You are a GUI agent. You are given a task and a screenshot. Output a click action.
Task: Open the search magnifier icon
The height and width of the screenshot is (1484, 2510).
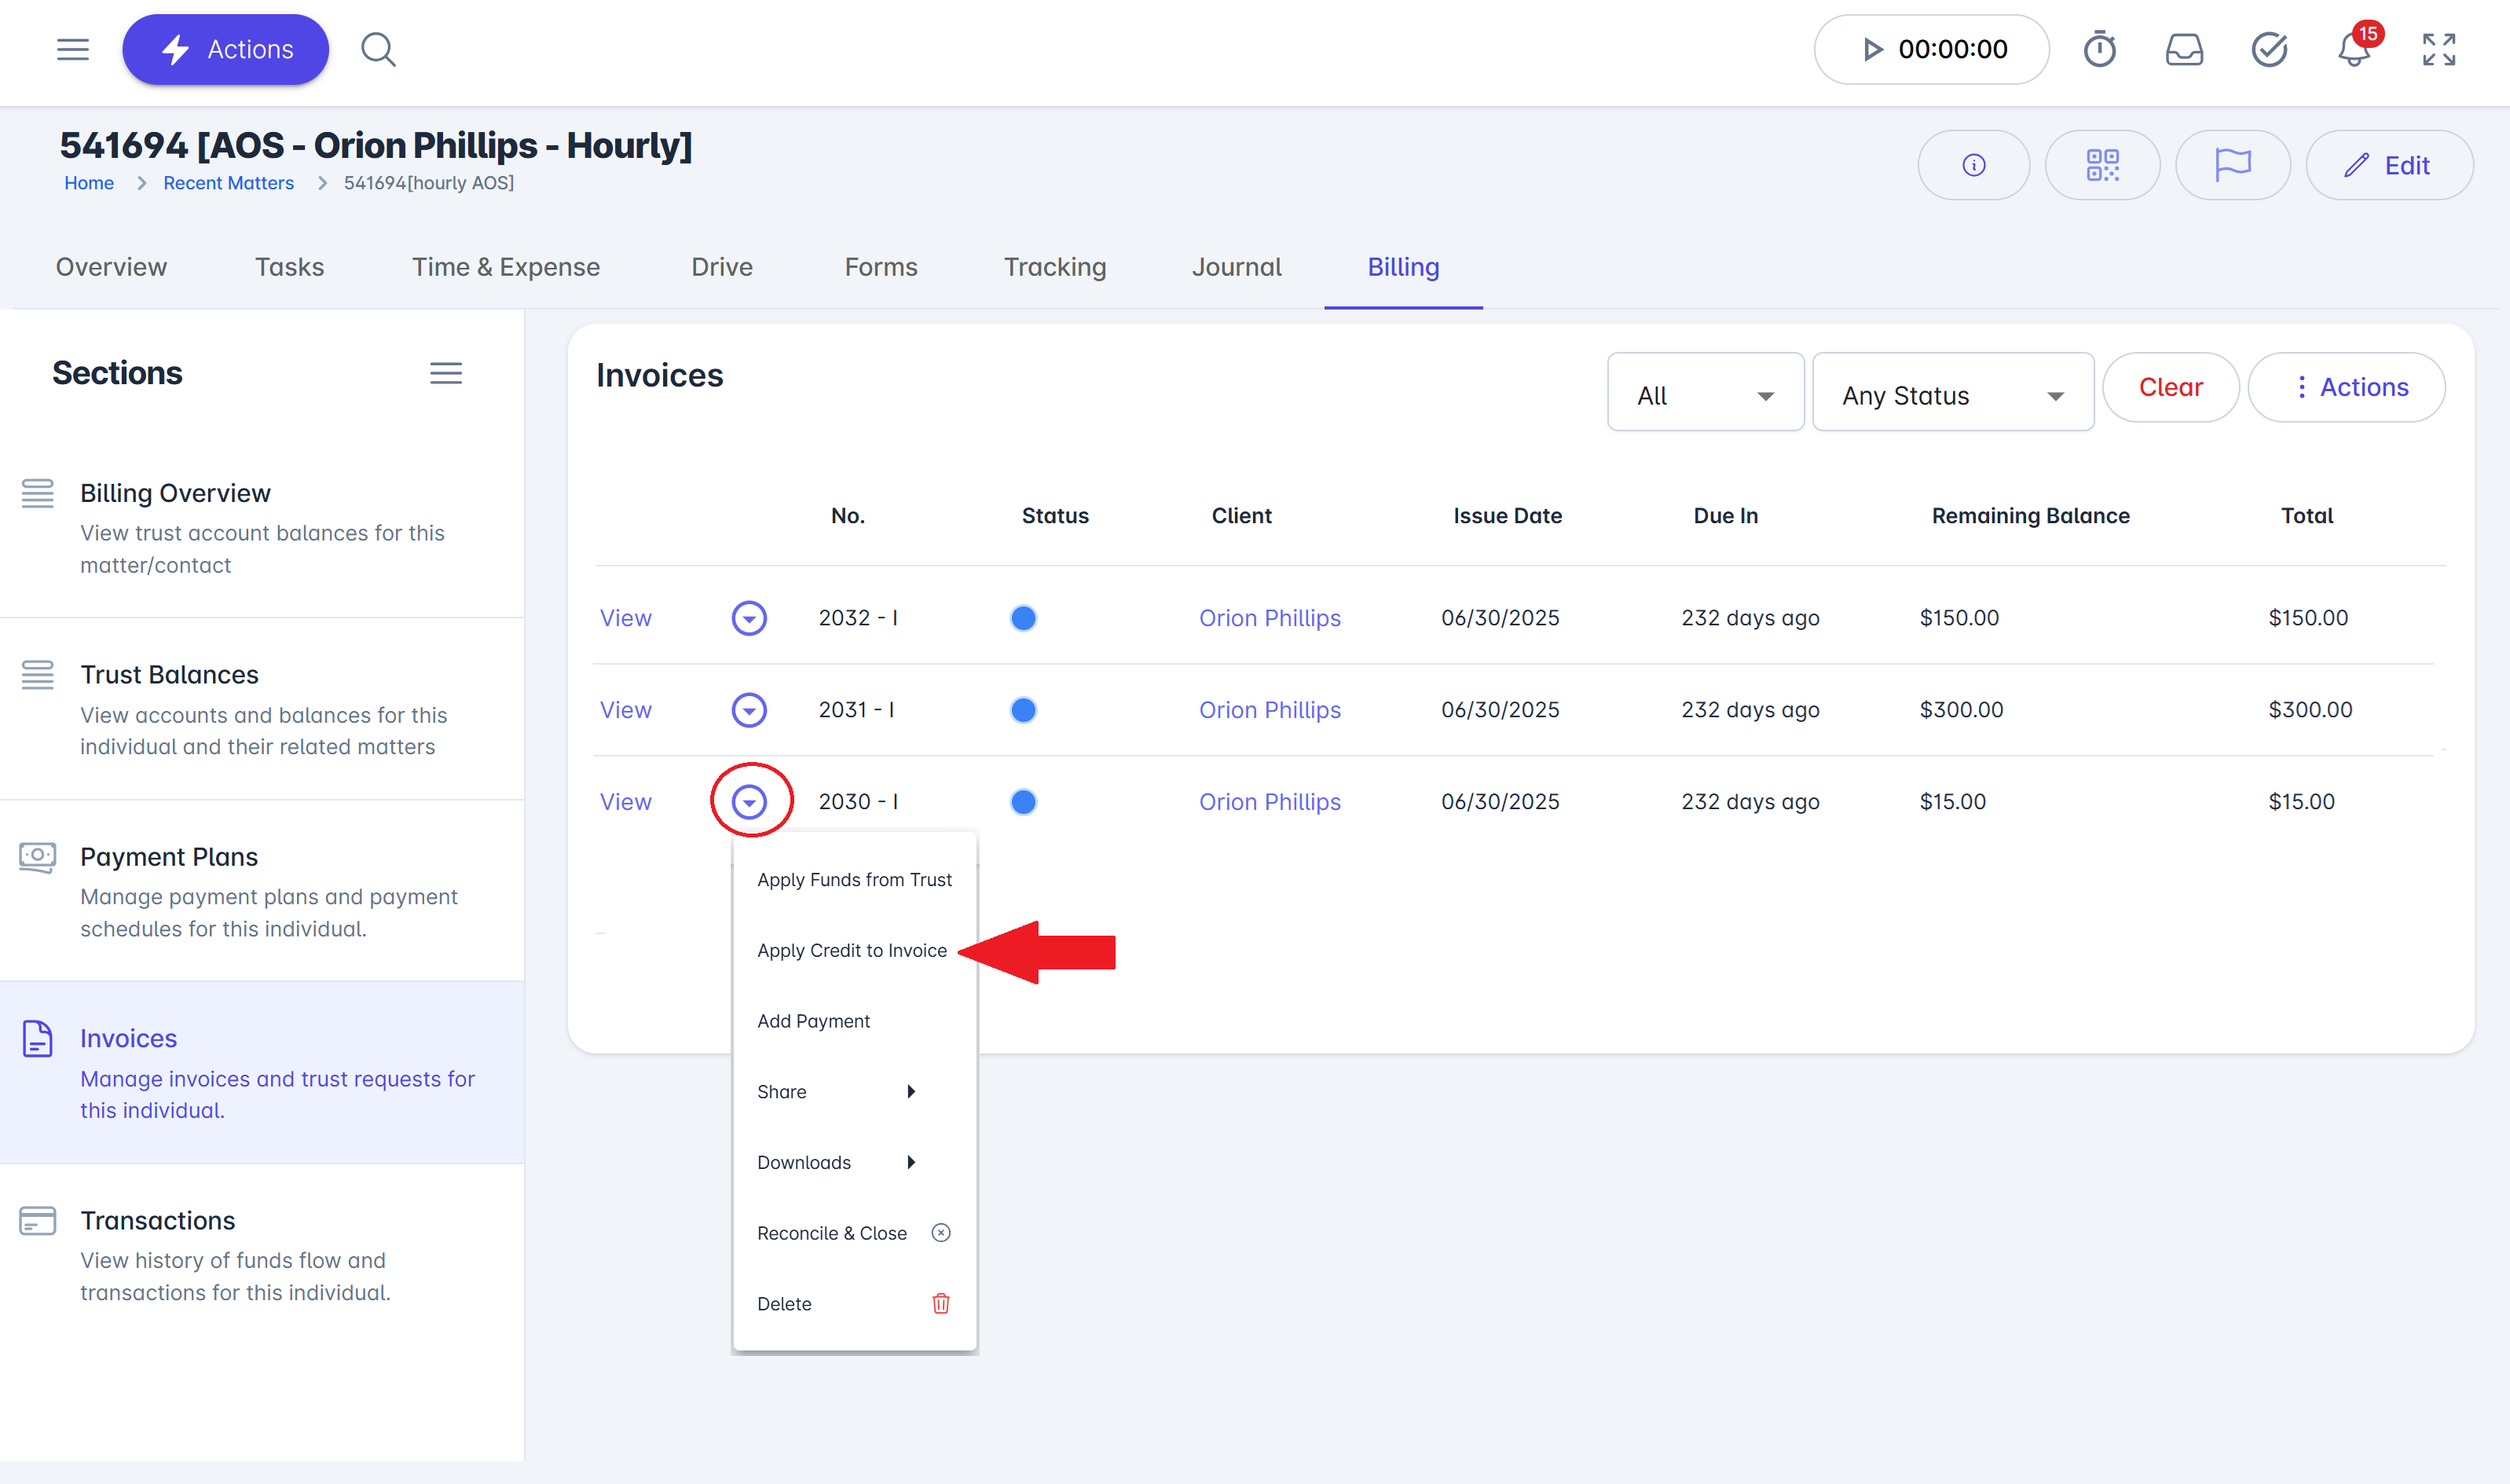[378, 49]
